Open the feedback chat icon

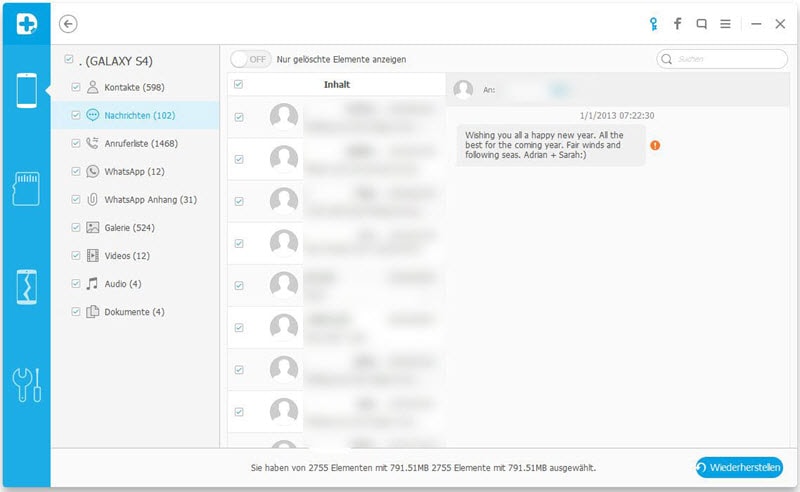tap(702, 23)
